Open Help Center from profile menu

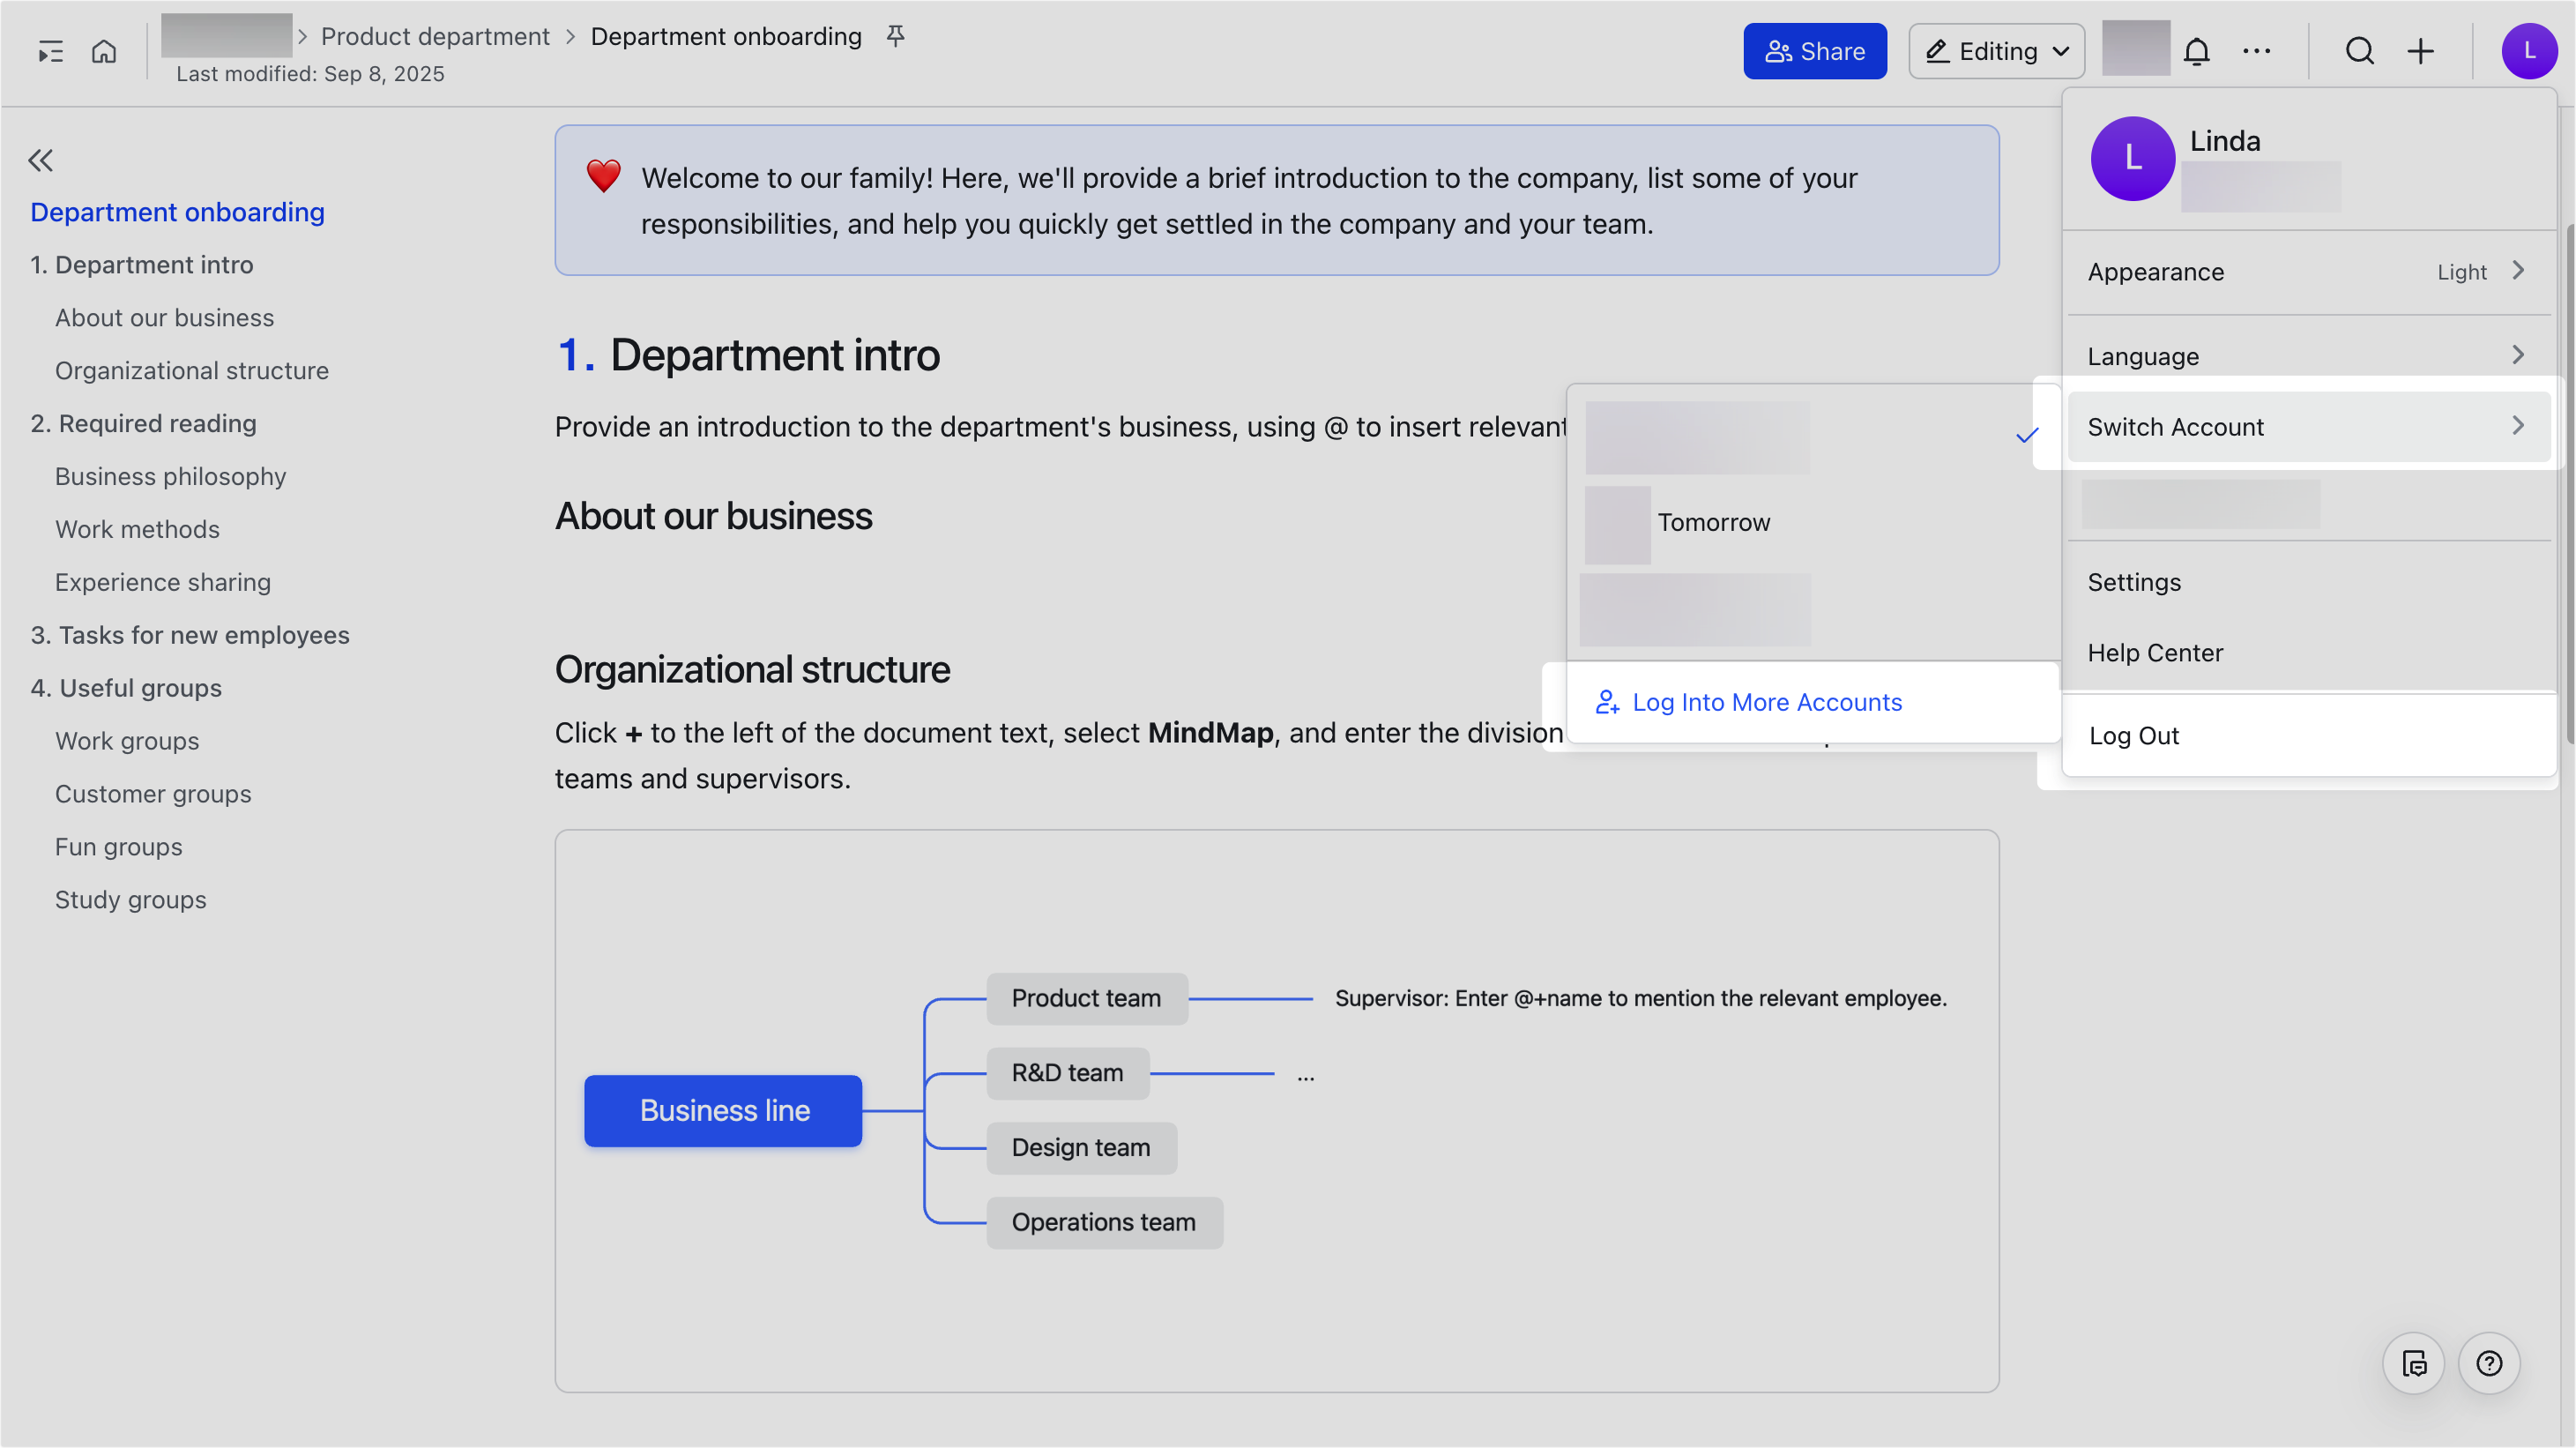2309,653
